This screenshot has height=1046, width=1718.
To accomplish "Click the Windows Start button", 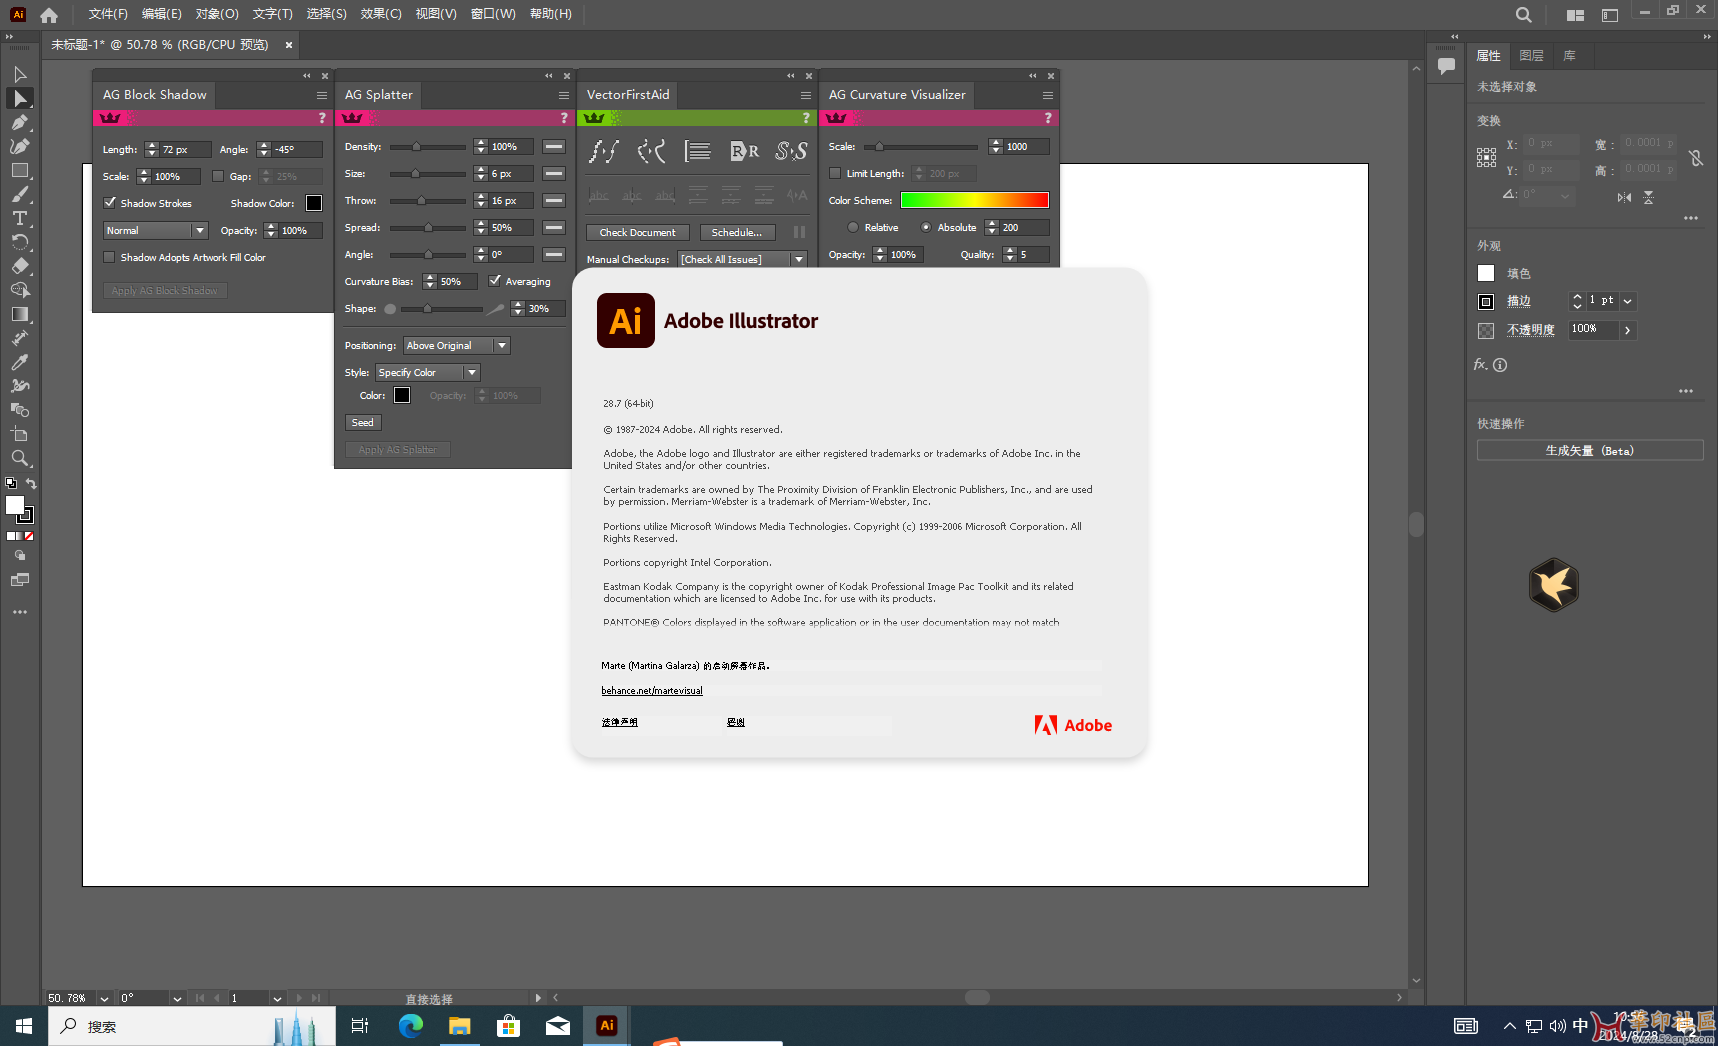I will tap(24, 1026).
